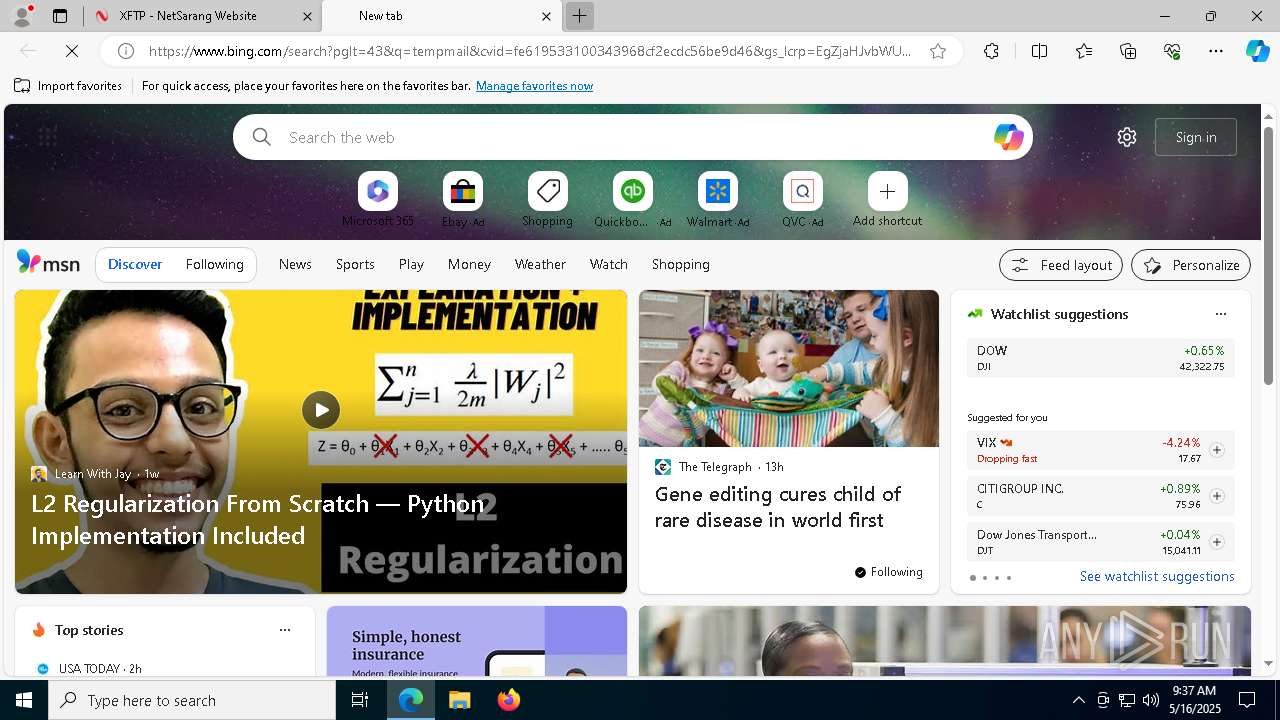Show hidden system tray icons
1280x720 pixels.
(x=1078, y=700)
